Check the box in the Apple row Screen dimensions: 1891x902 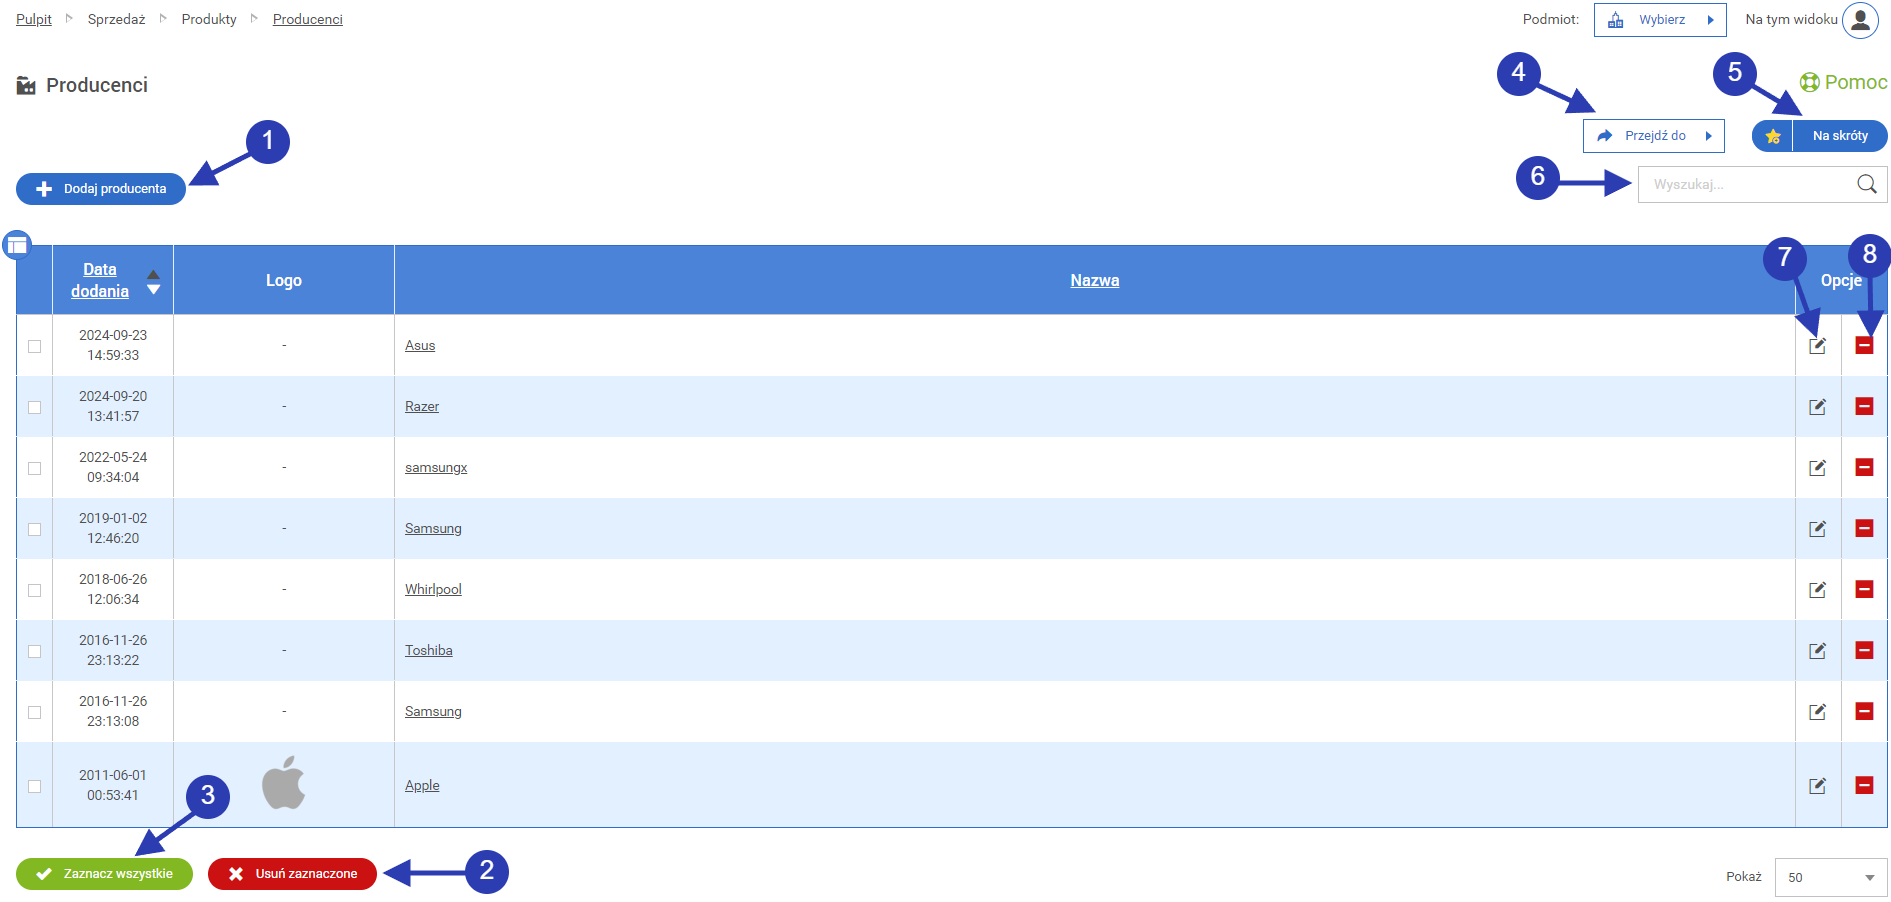tap(35, 786)
